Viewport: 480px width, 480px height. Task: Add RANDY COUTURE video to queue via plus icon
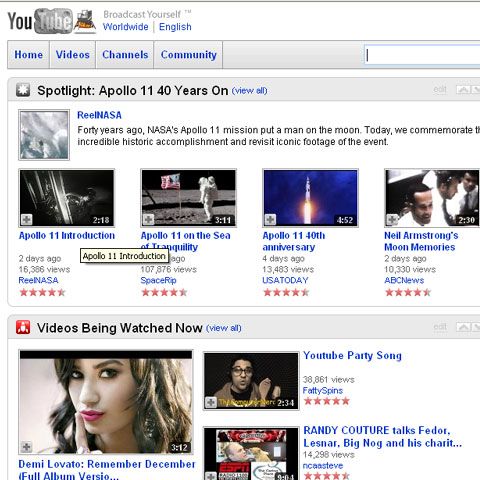point(211,477)
